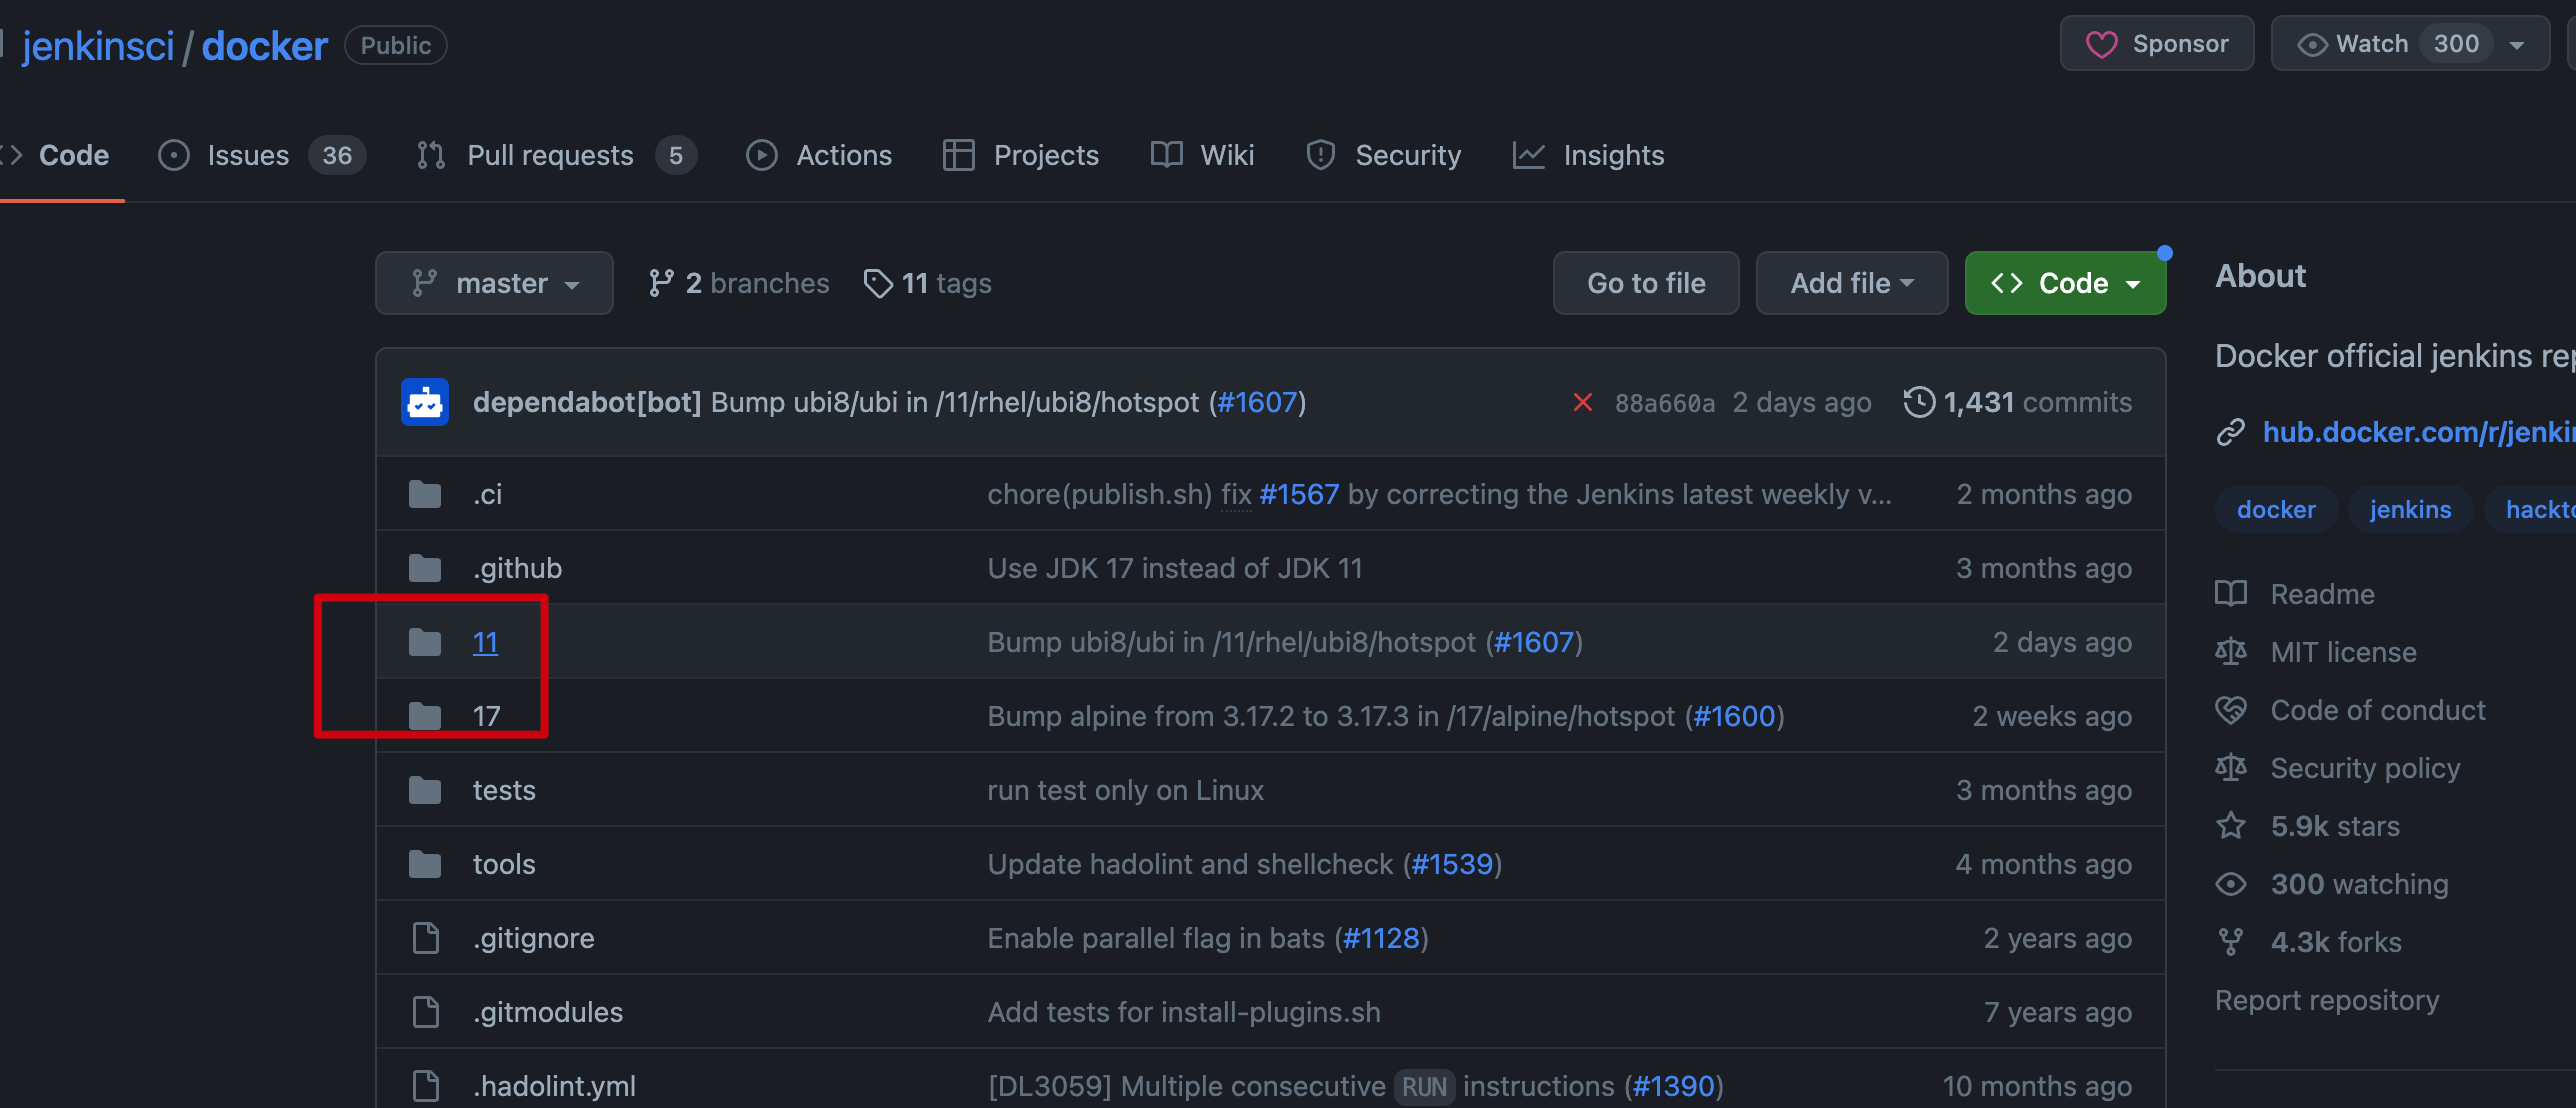
Task: Open the jenkinsci organization link
Action: point(98,46)
